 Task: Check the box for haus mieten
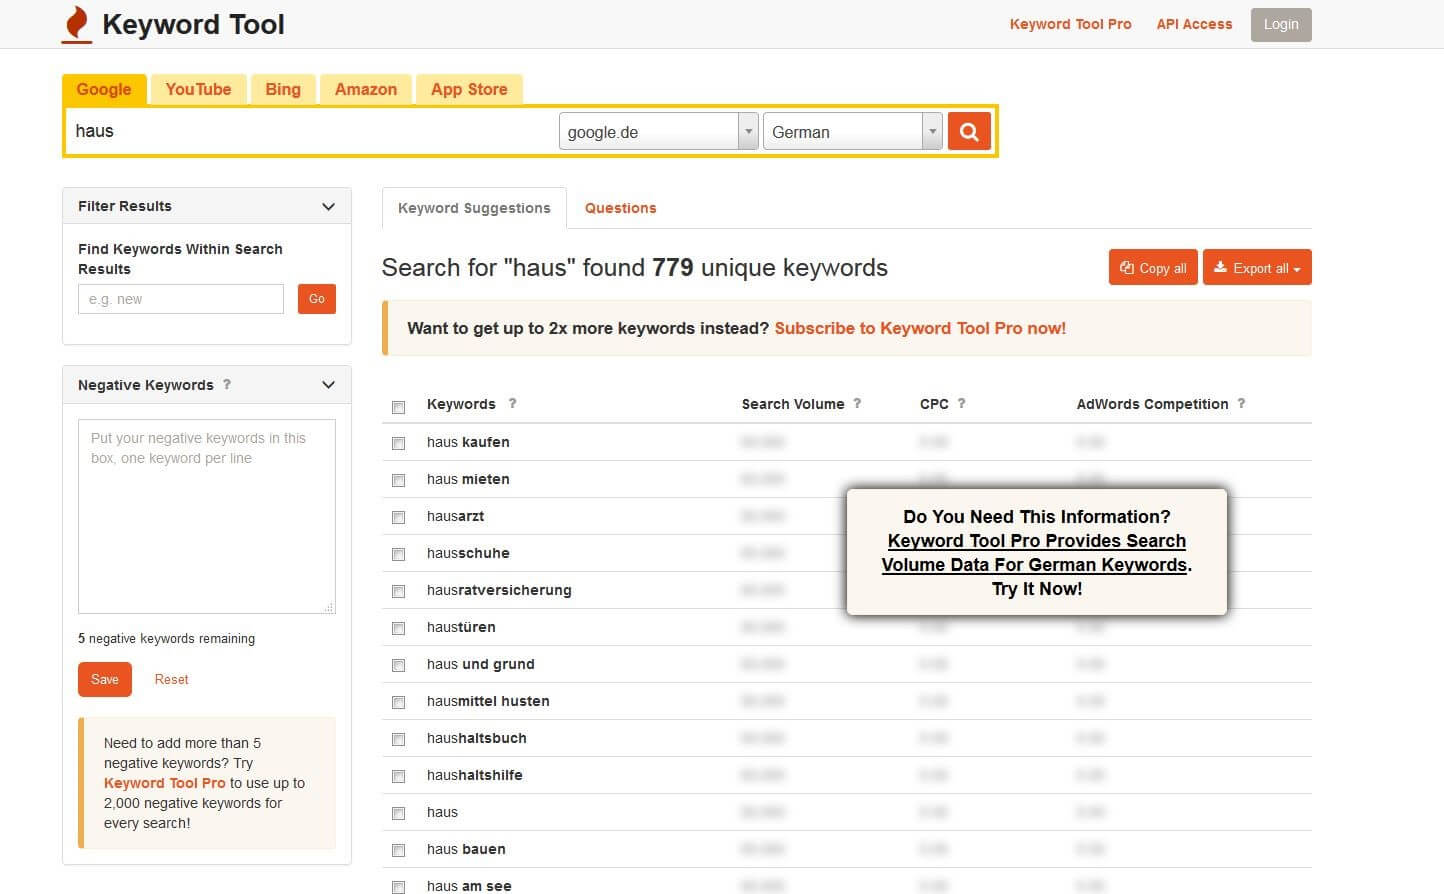(x=398, y=480)
